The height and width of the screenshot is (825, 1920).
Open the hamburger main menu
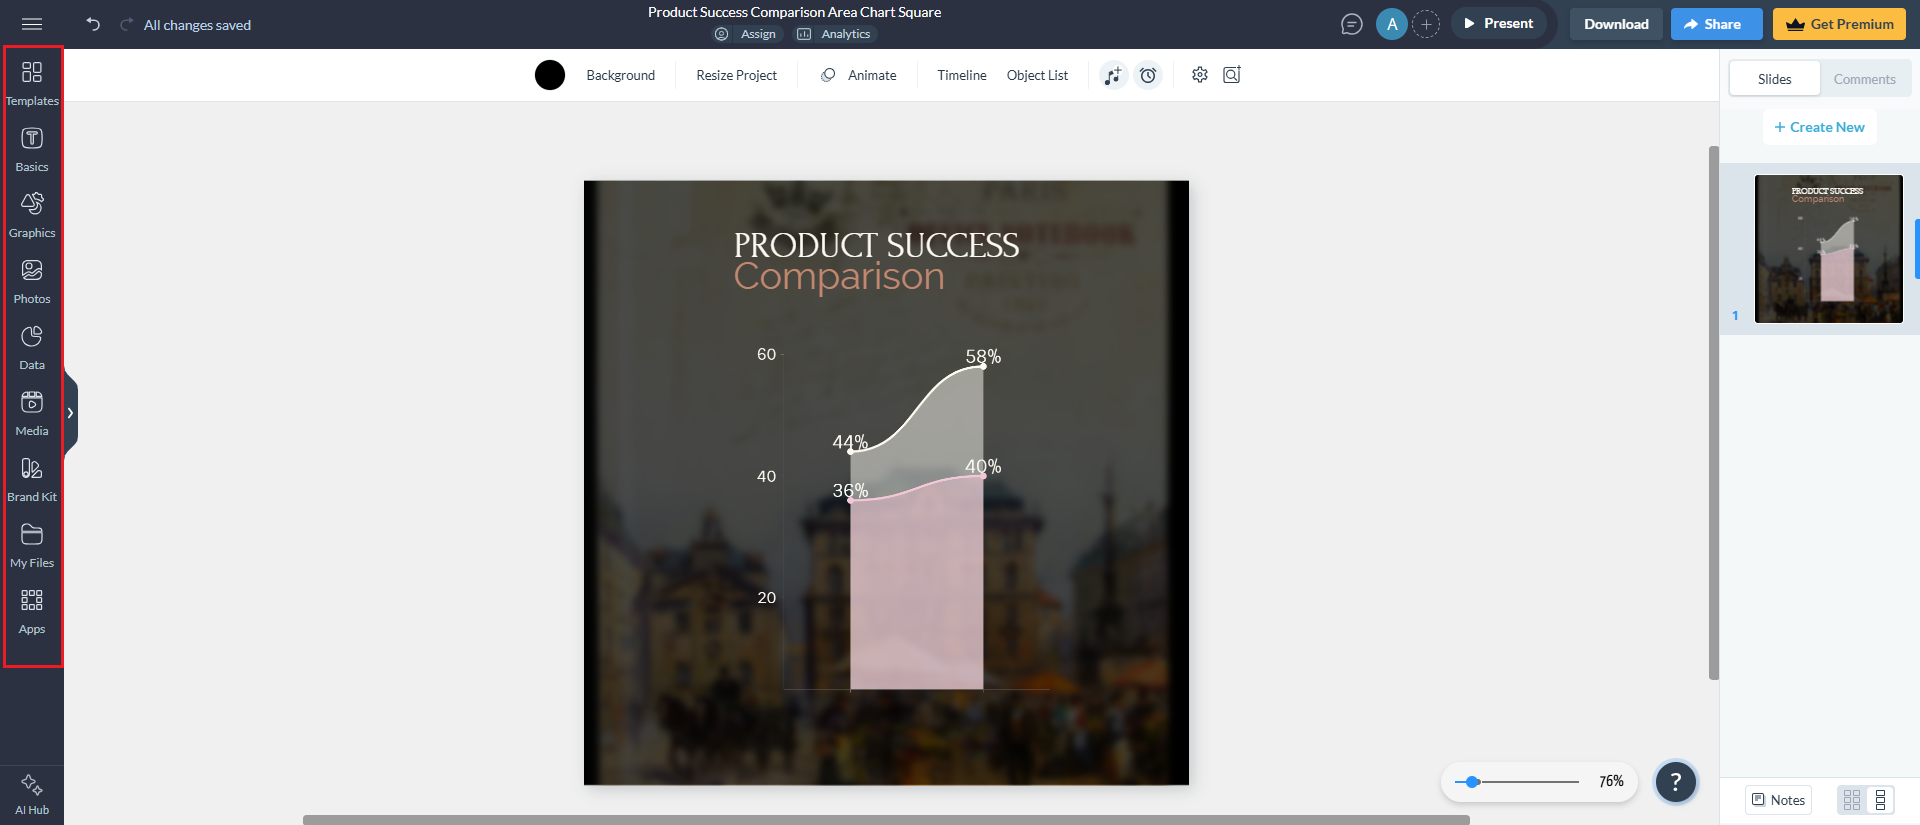coord(32,24)
